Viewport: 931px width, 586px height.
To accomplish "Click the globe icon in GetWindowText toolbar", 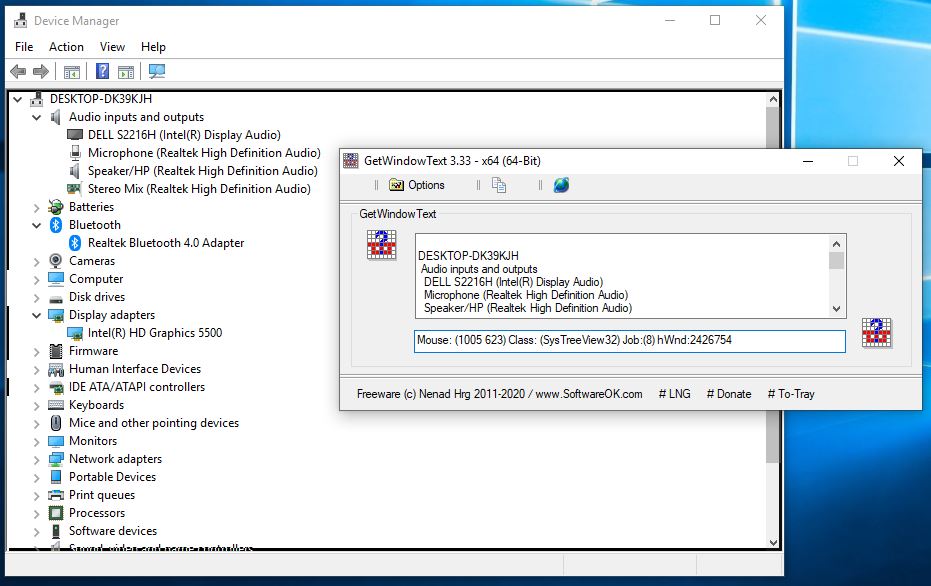I will click(561, 185).
